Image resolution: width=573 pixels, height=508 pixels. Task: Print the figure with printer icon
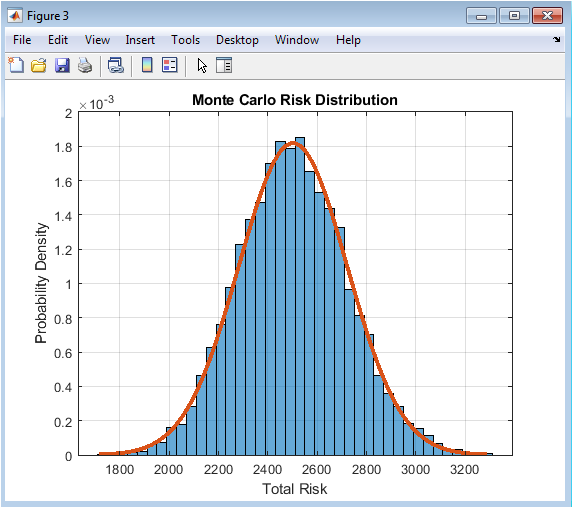coord(85,66)
